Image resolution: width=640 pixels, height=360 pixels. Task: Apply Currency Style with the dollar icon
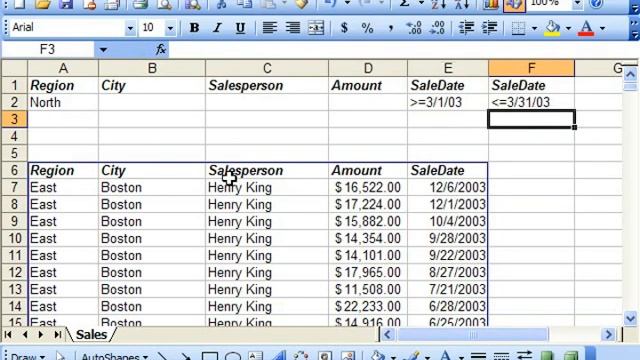coord(344,28)
